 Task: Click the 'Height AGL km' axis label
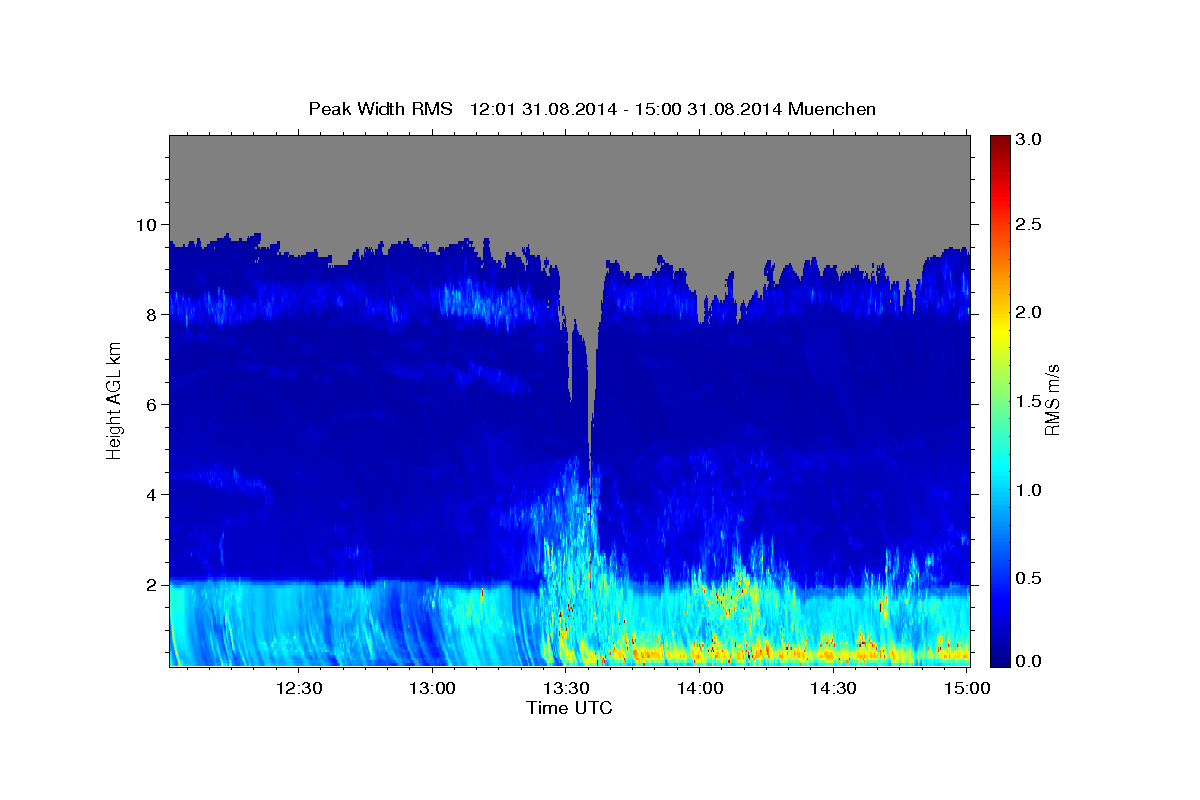click(x=114, y=400)
